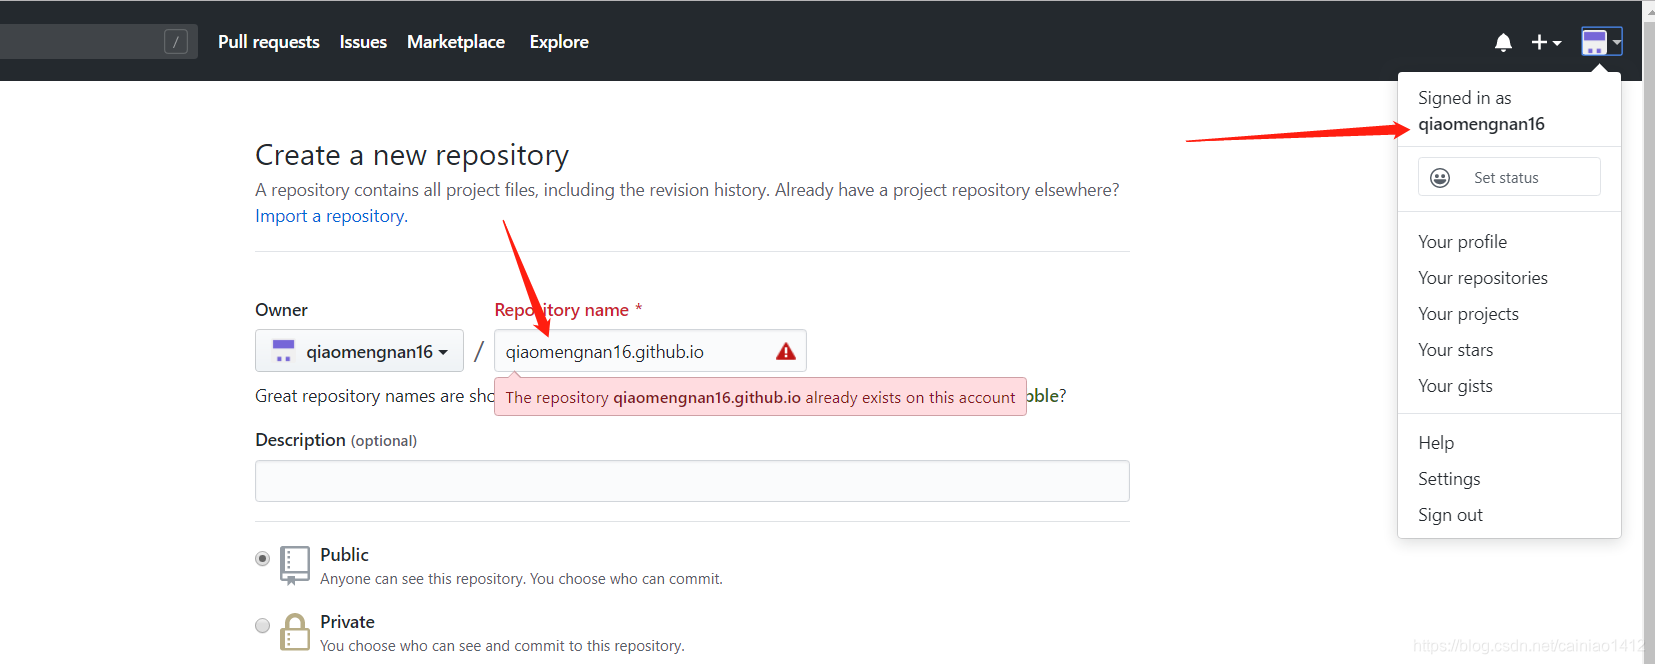Click the signed-in username qiaomengnan16
Screen dimensions: 1655x664
click(1481, 124)
